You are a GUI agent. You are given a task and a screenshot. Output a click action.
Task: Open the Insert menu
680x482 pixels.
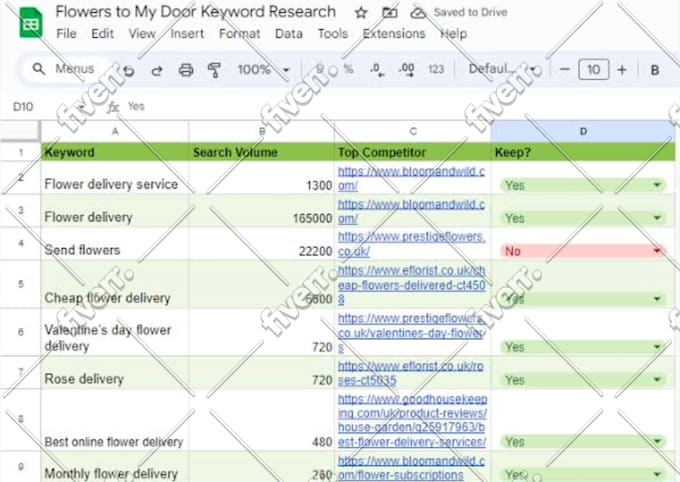tap(187, 33)
